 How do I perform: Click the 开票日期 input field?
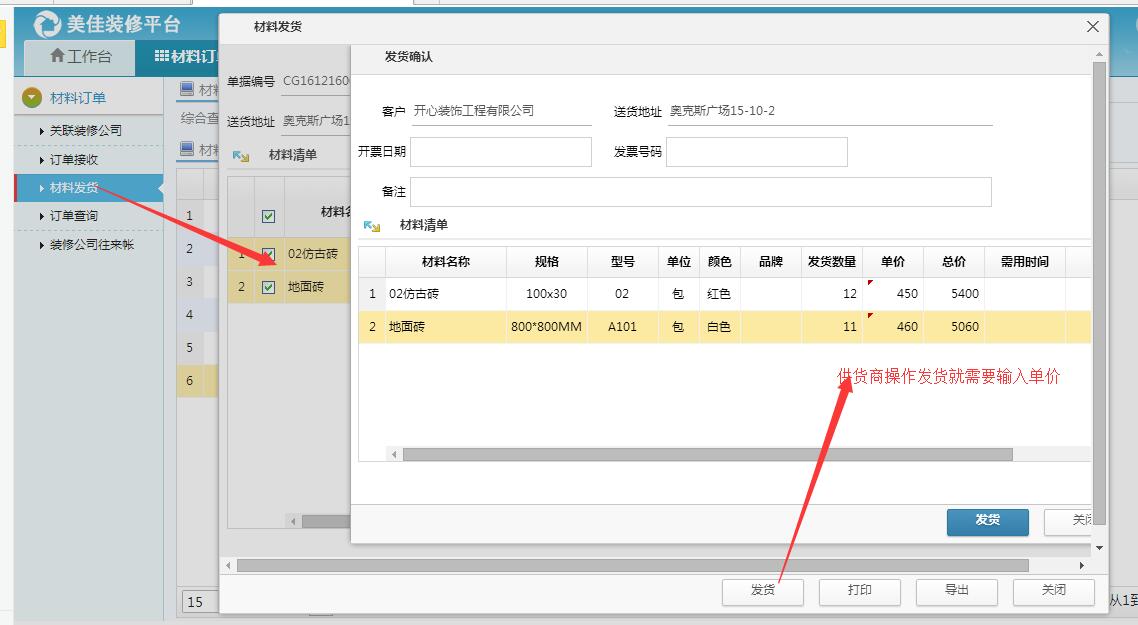pos(500,152)
